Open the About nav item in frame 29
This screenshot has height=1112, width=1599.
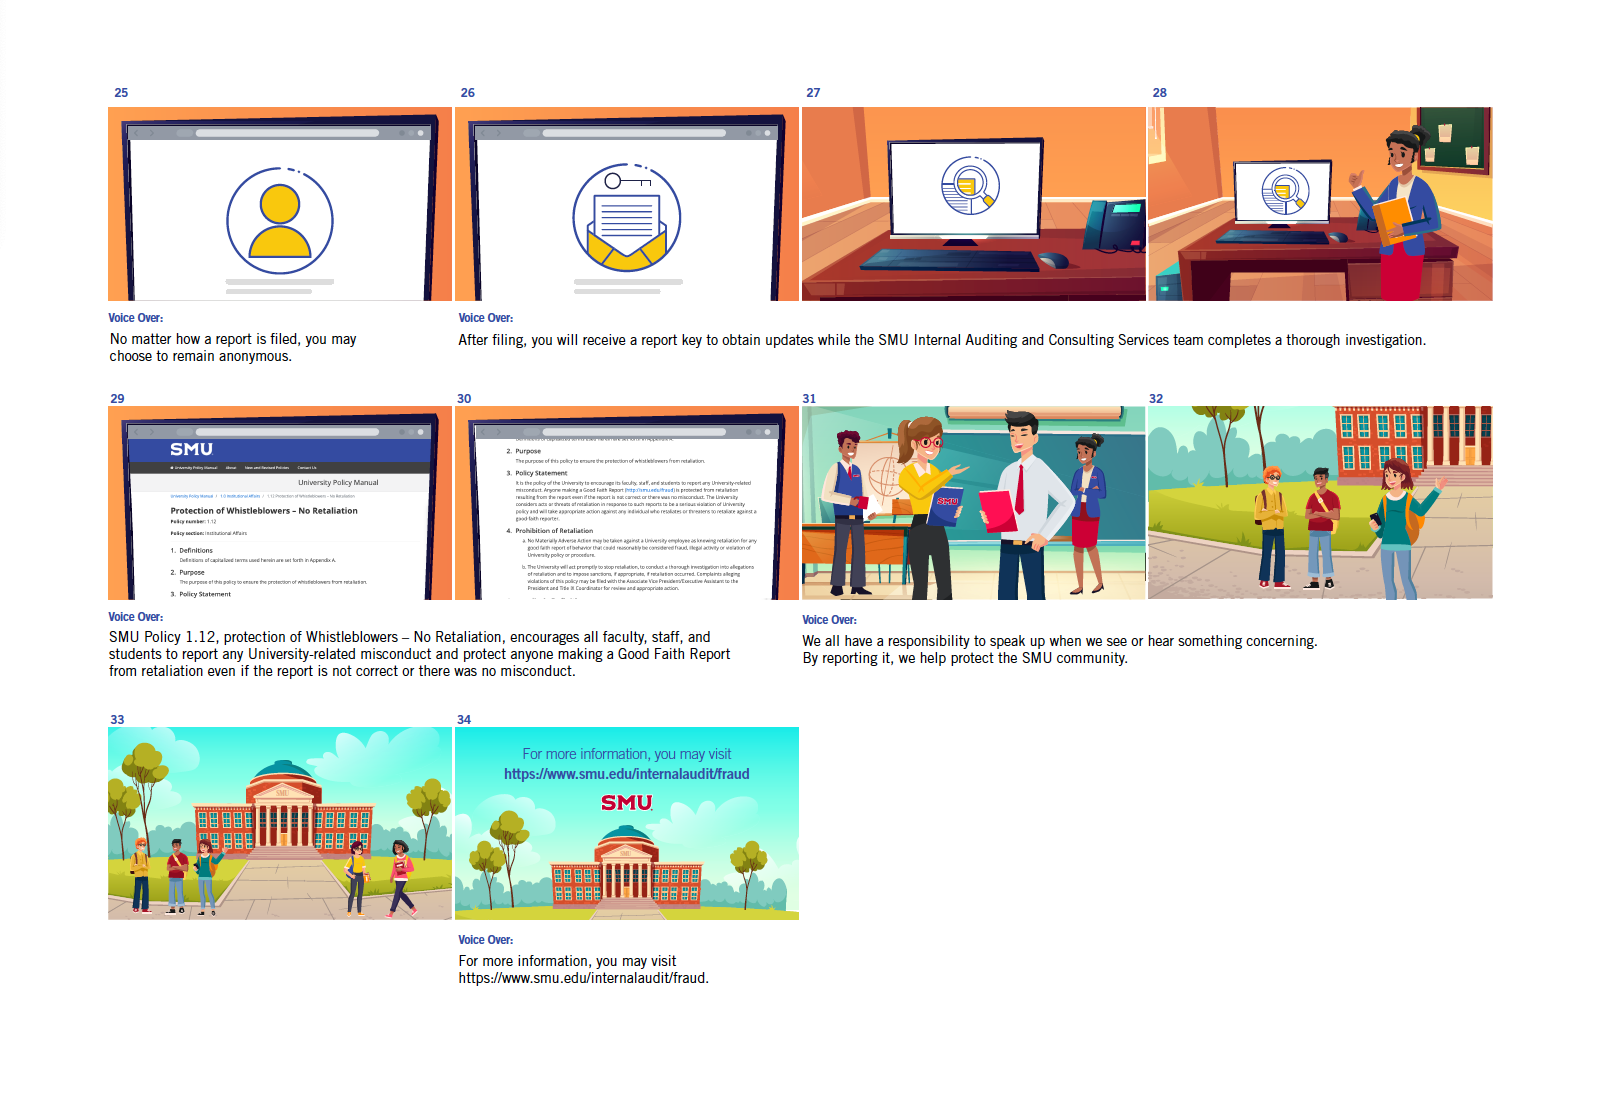[231, 467]
